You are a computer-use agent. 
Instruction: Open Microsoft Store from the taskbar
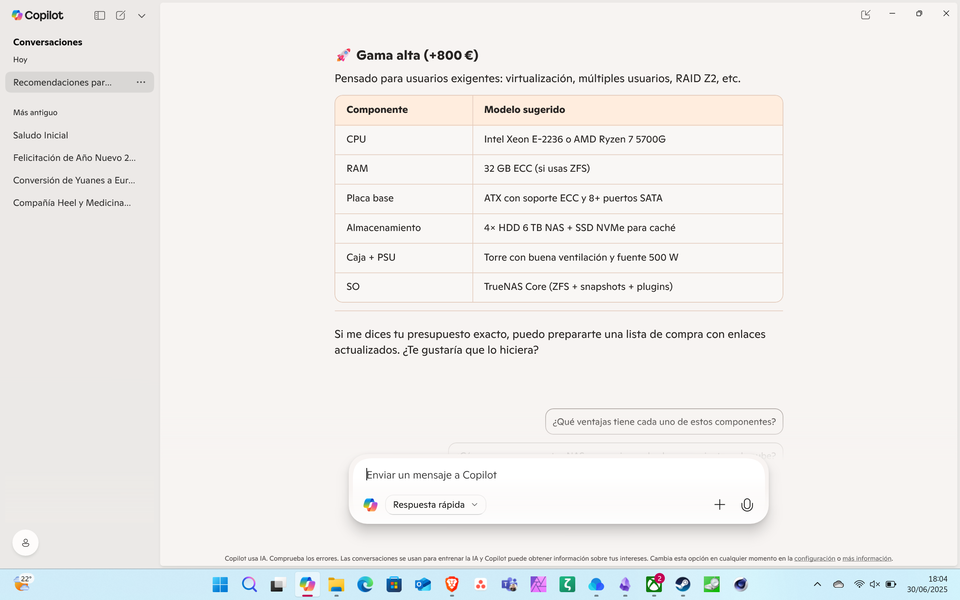tap(394, 585)
